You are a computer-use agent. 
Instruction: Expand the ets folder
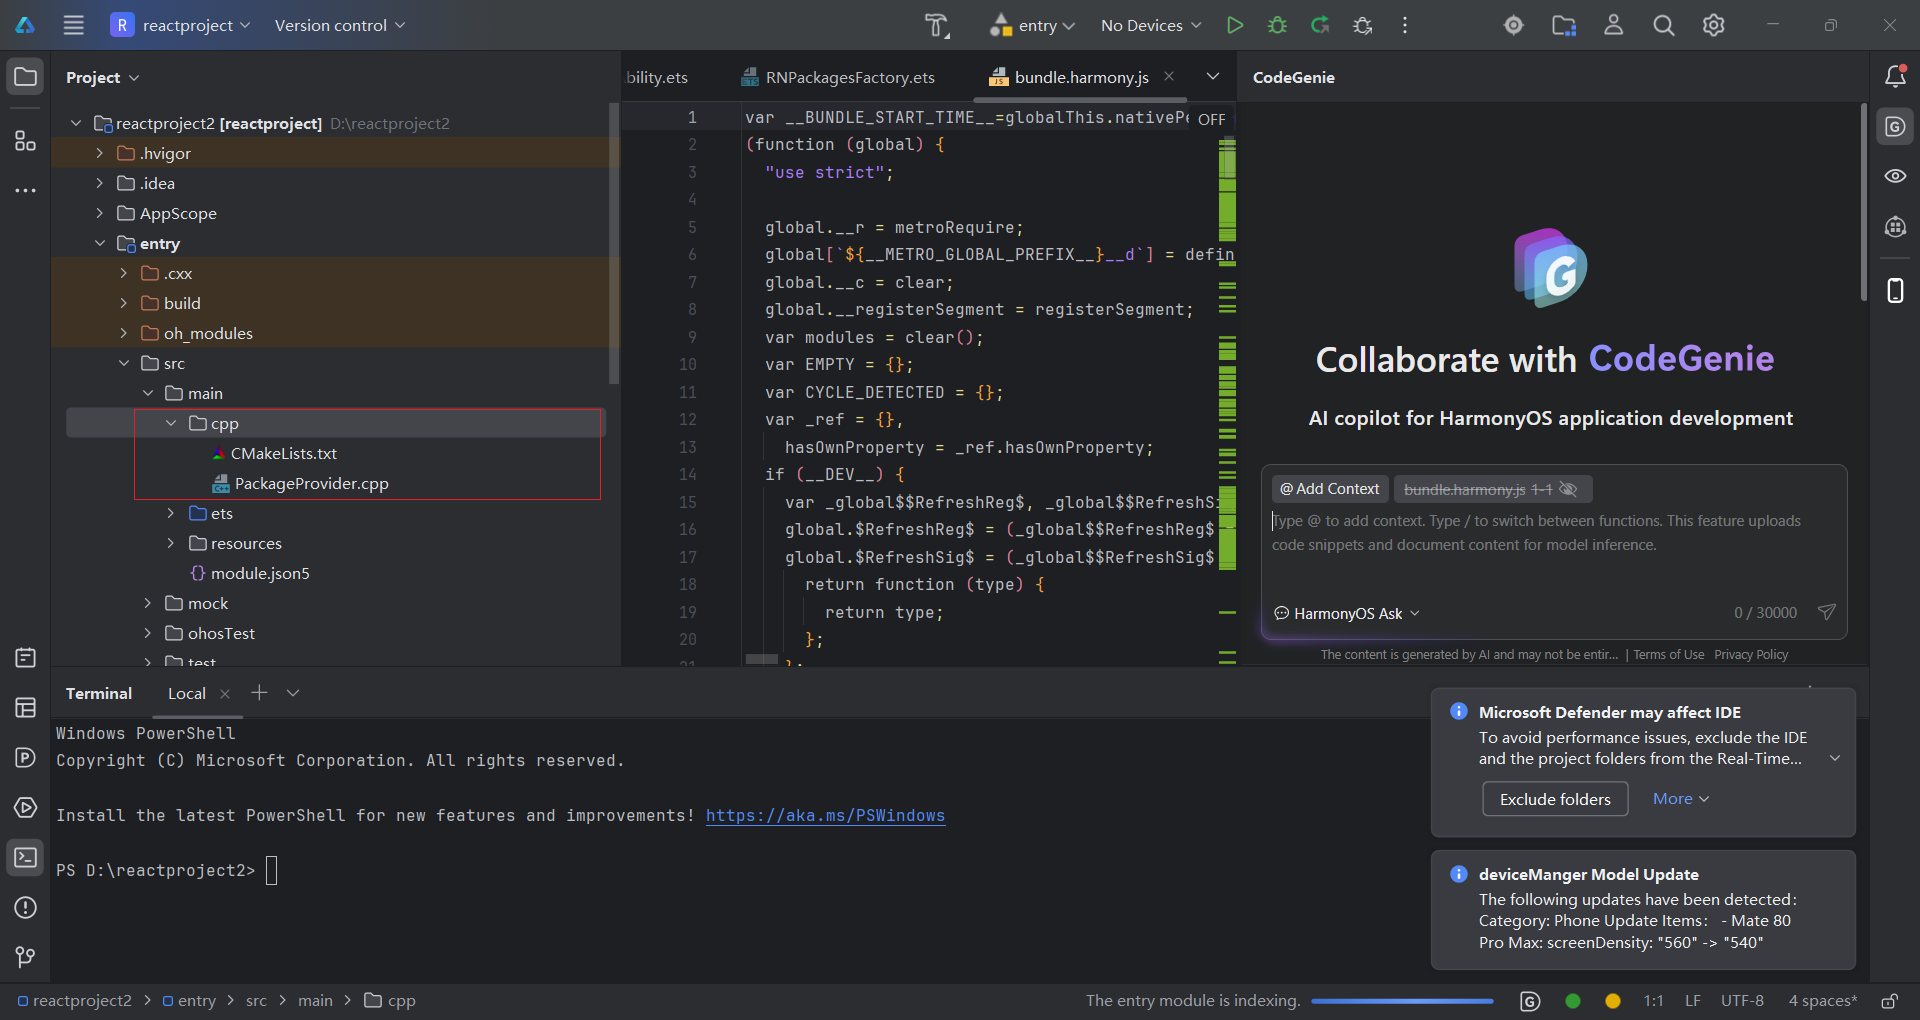[171, 513]
